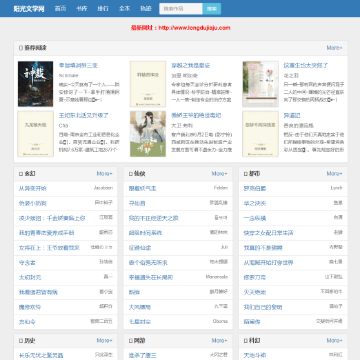
Task: Open 全本 in the navigation bar
Action: [x=124, y=9]
